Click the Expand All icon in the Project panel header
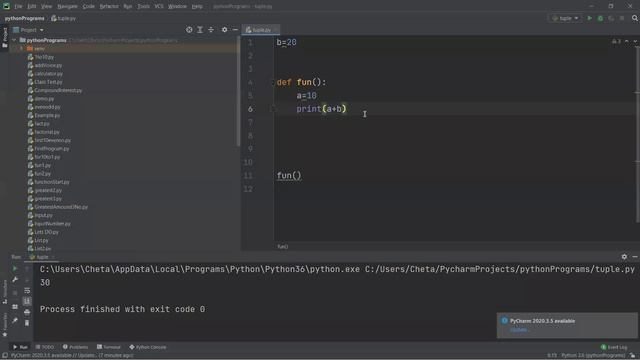The width and height of the screenshot is (640, 360). [200, 30]
